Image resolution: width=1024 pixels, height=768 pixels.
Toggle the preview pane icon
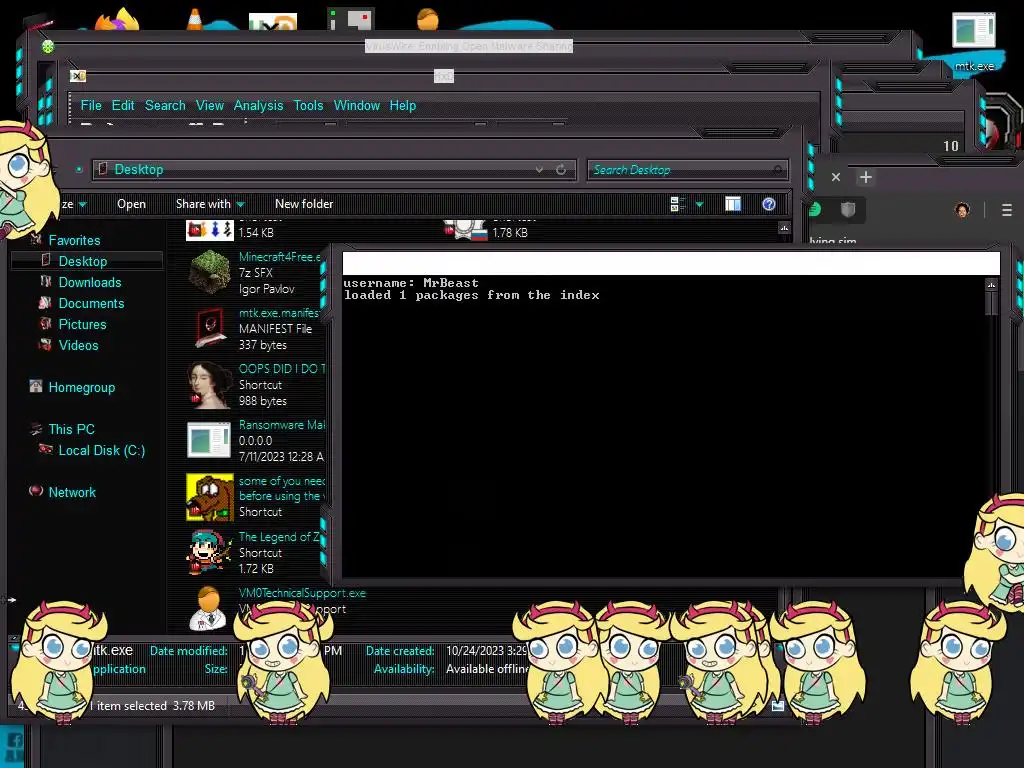point(733,204)
